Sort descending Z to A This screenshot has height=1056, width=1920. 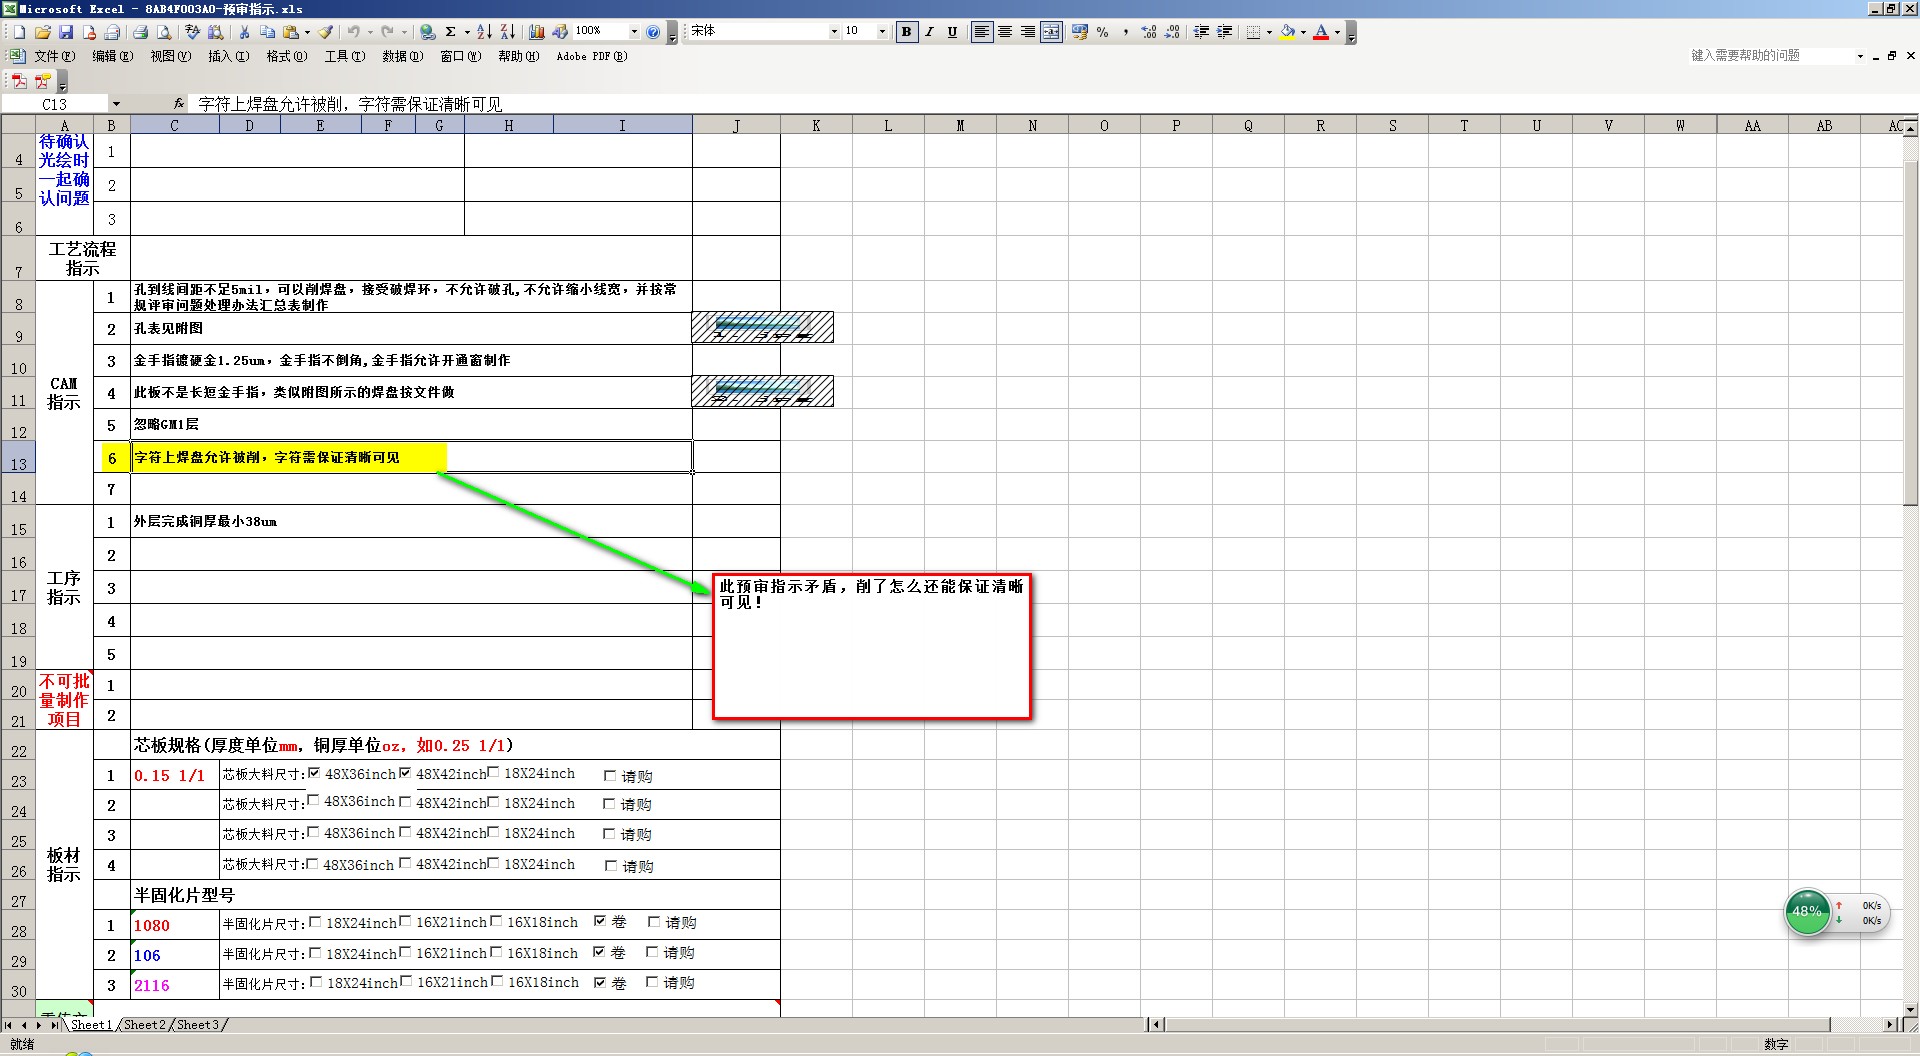507,32
